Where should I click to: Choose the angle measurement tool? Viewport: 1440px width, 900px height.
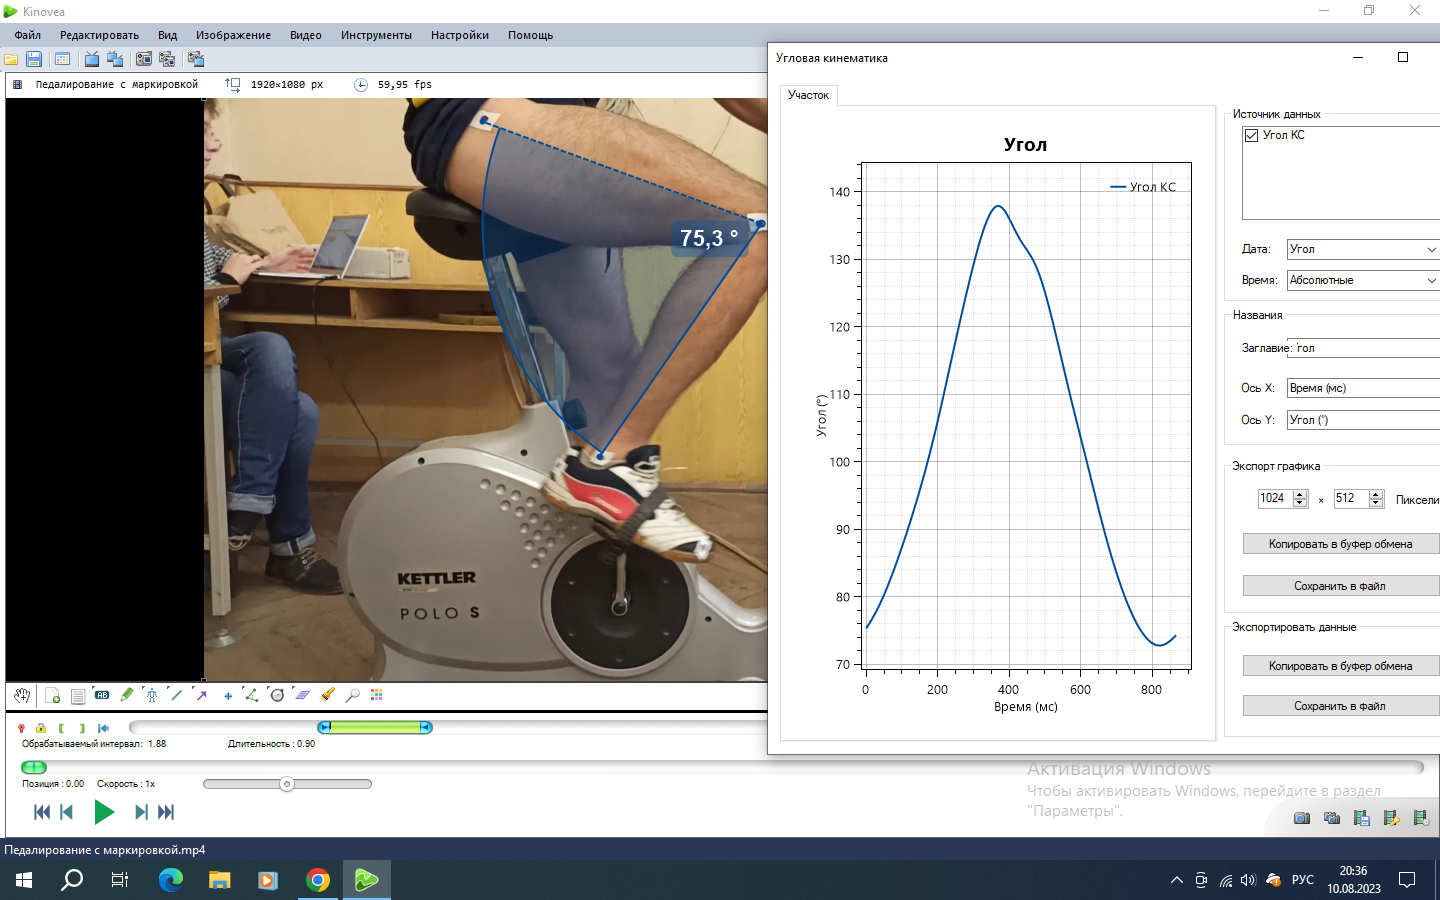tap(251, 695)
